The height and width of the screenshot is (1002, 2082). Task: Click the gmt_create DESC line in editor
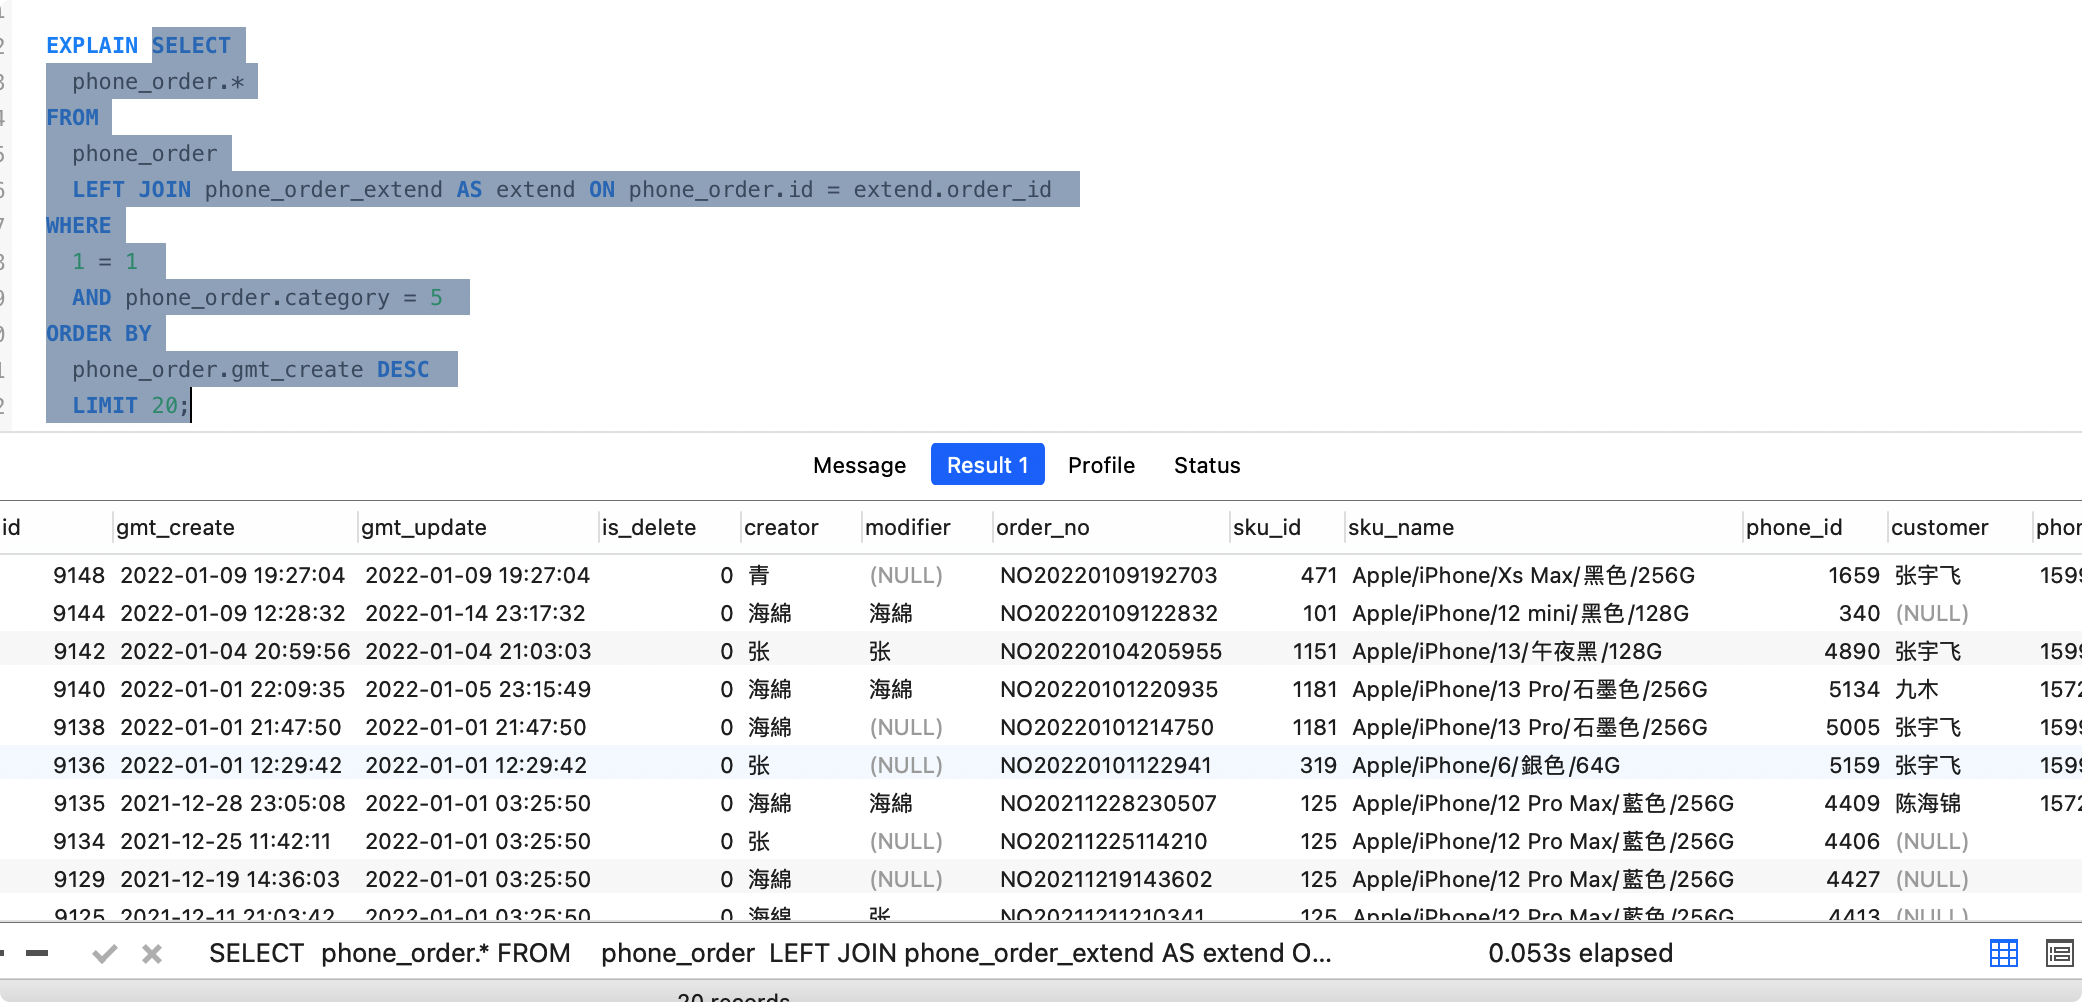click(251, 369)
